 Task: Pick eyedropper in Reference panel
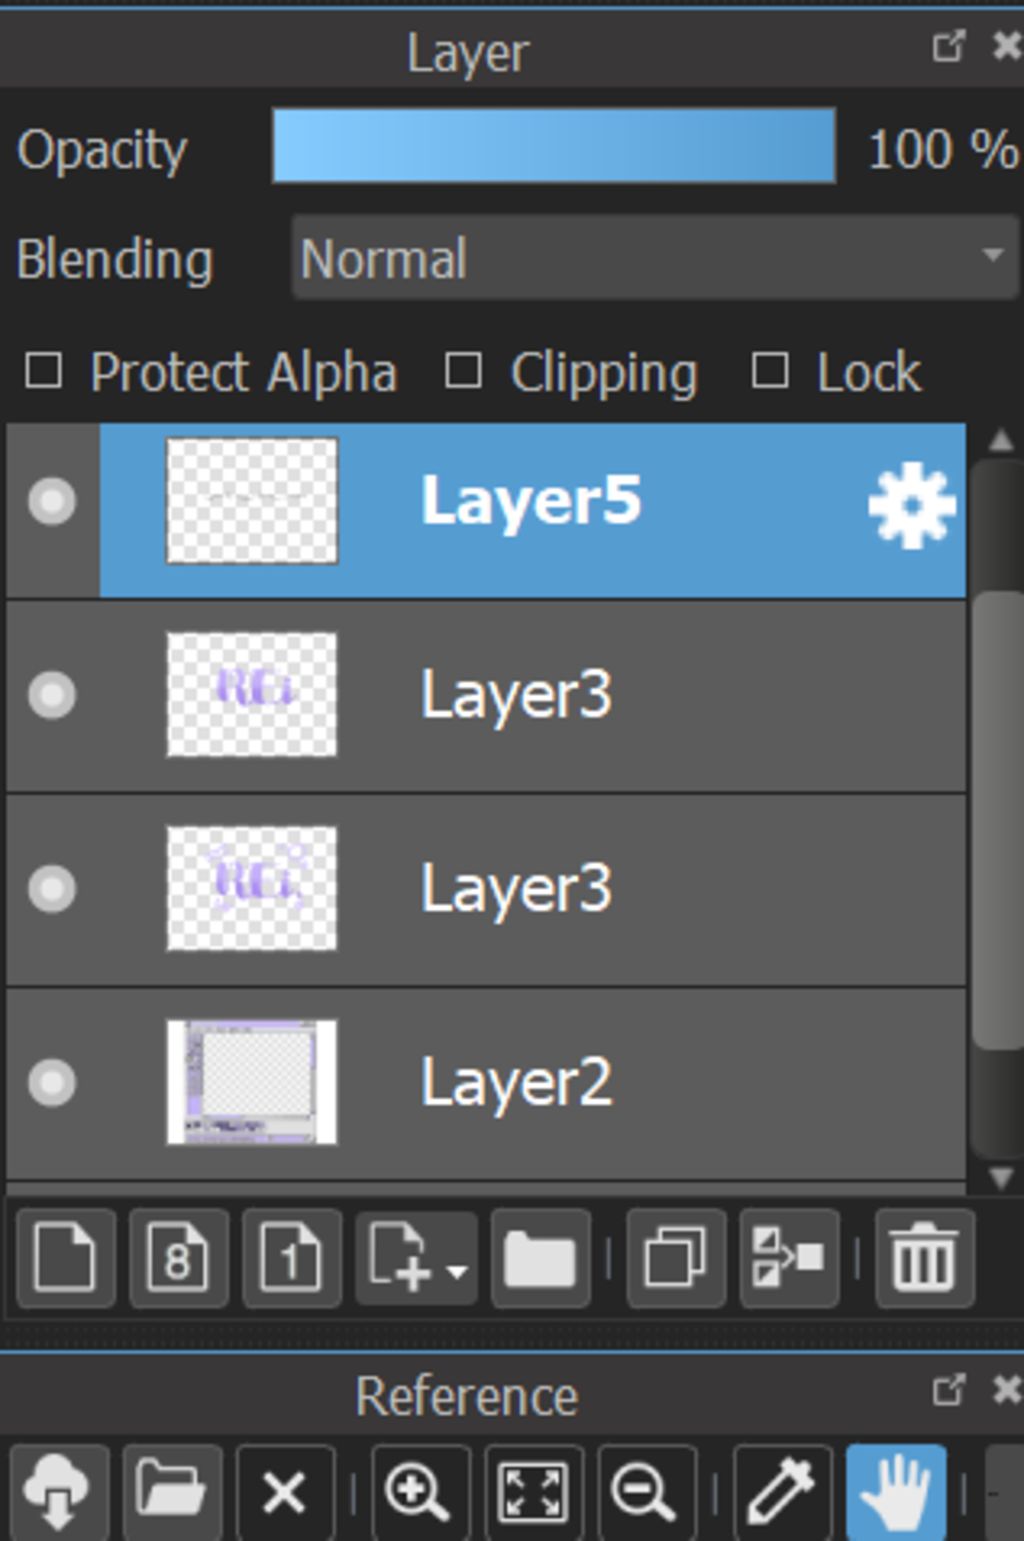point(781,1491)
